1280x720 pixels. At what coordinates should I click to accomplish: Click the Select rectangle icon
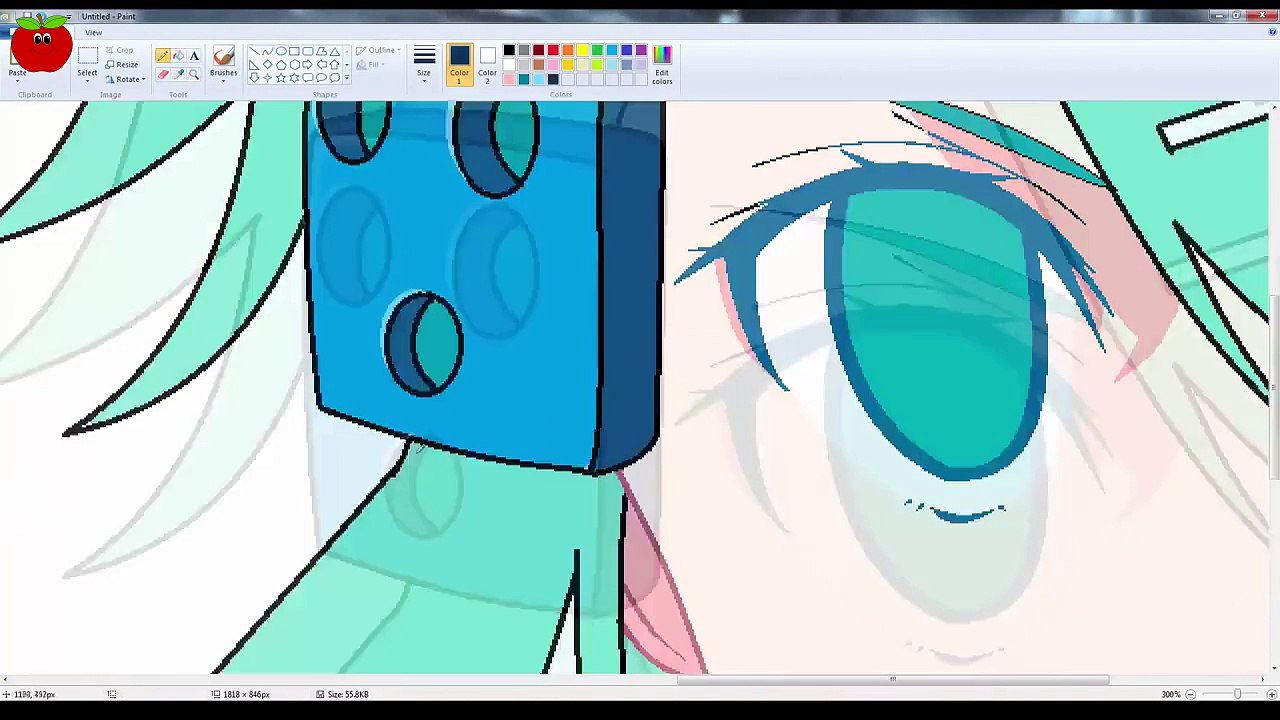(88, 56)
